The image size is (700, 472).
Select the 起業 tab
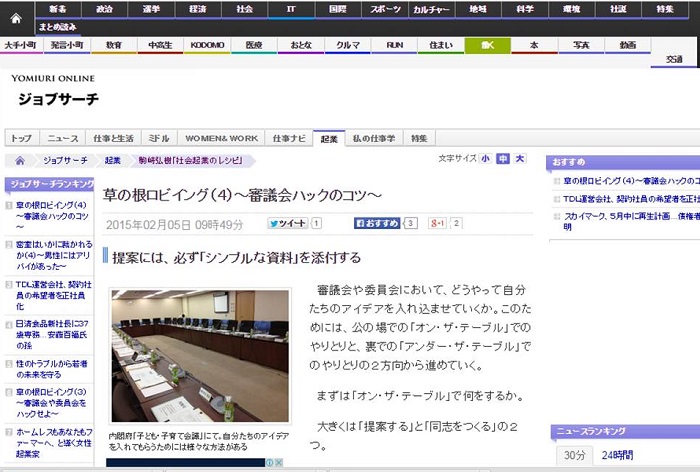[x=329, y=138]
